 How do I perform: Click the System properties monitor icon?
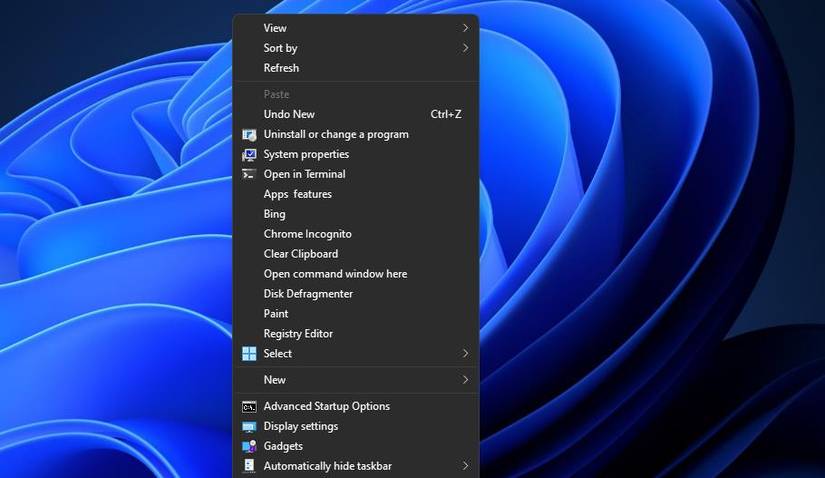(249, 155)
